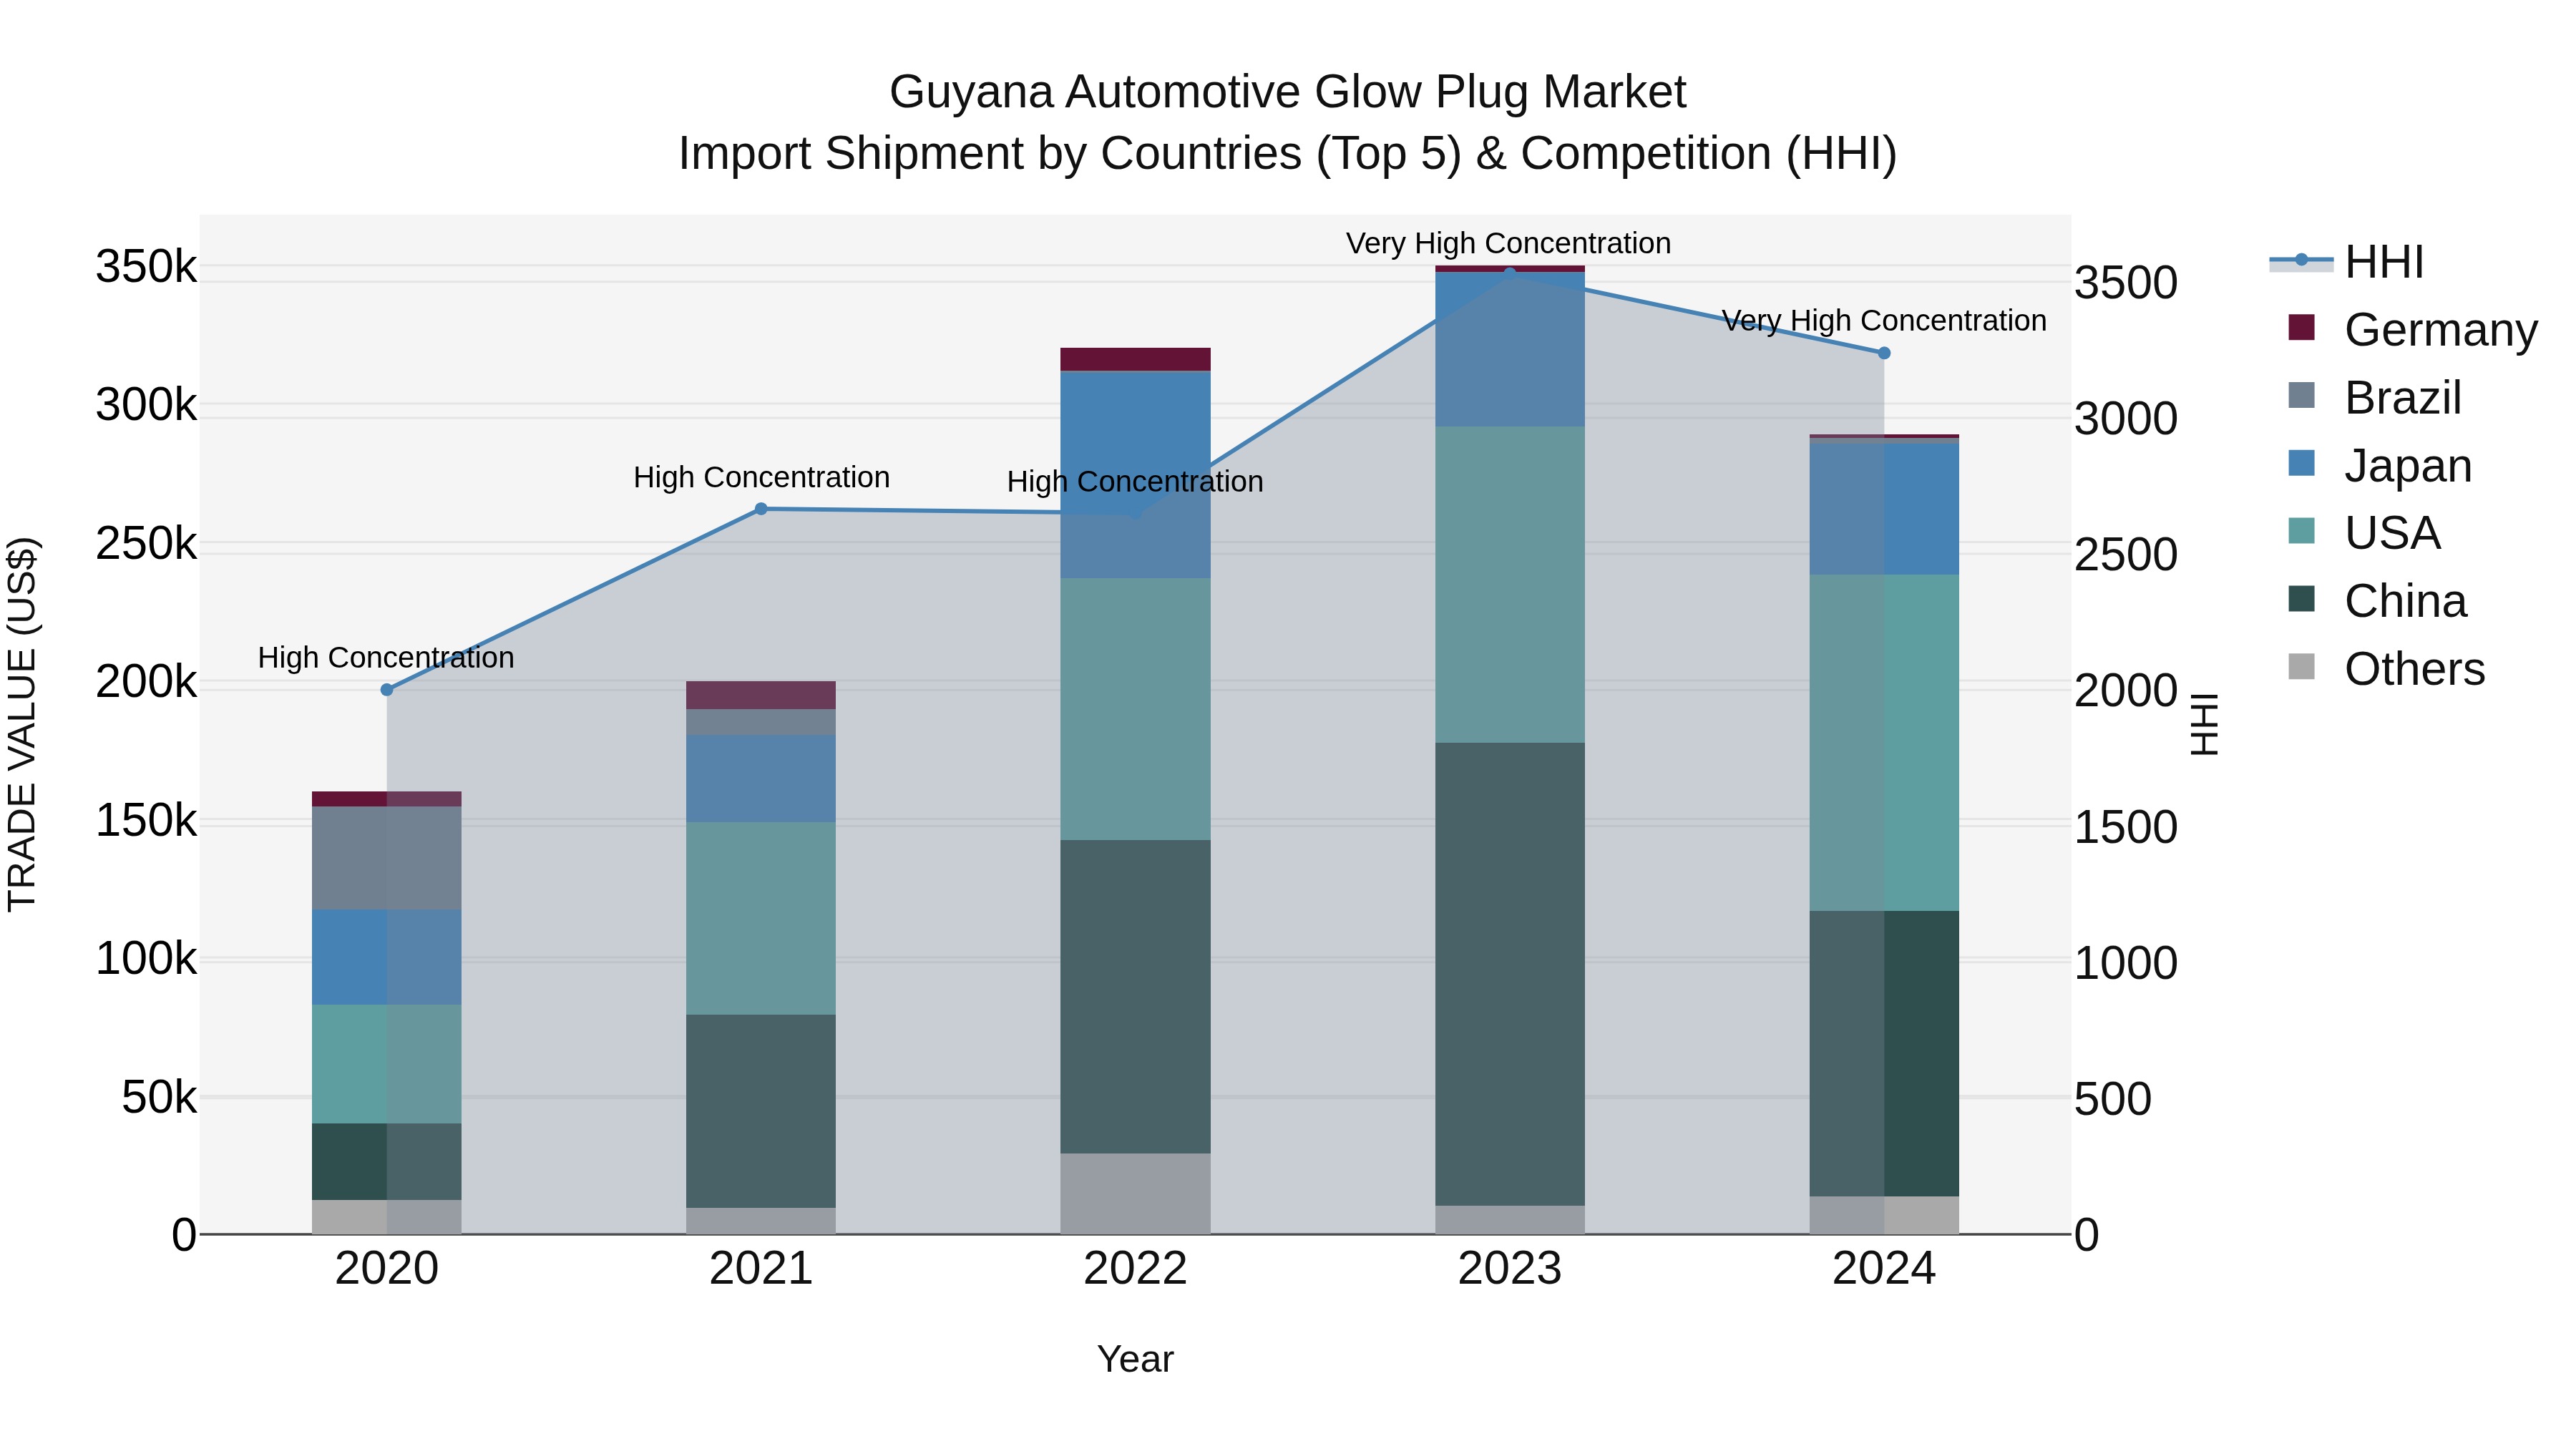Click the 2023 China bar segment
The image size is (2576, 1449).
1510,974
